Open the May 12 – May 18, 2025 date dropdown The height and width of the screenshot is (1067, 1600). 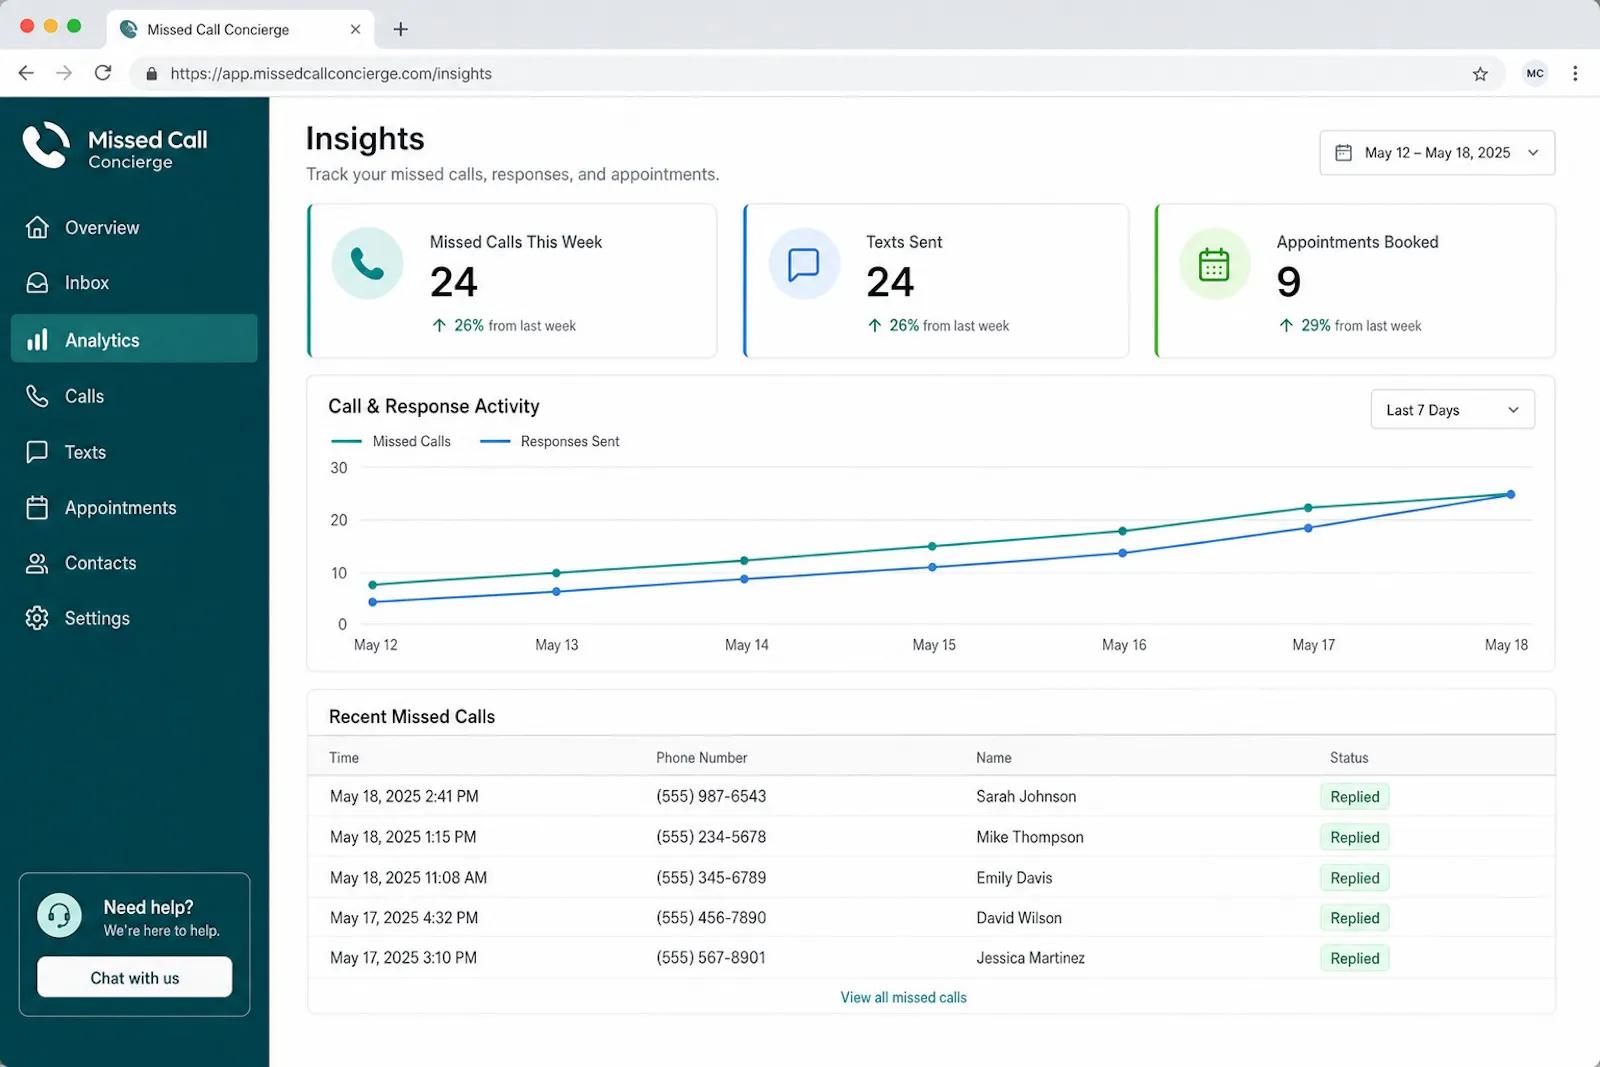coord(1437,153)
